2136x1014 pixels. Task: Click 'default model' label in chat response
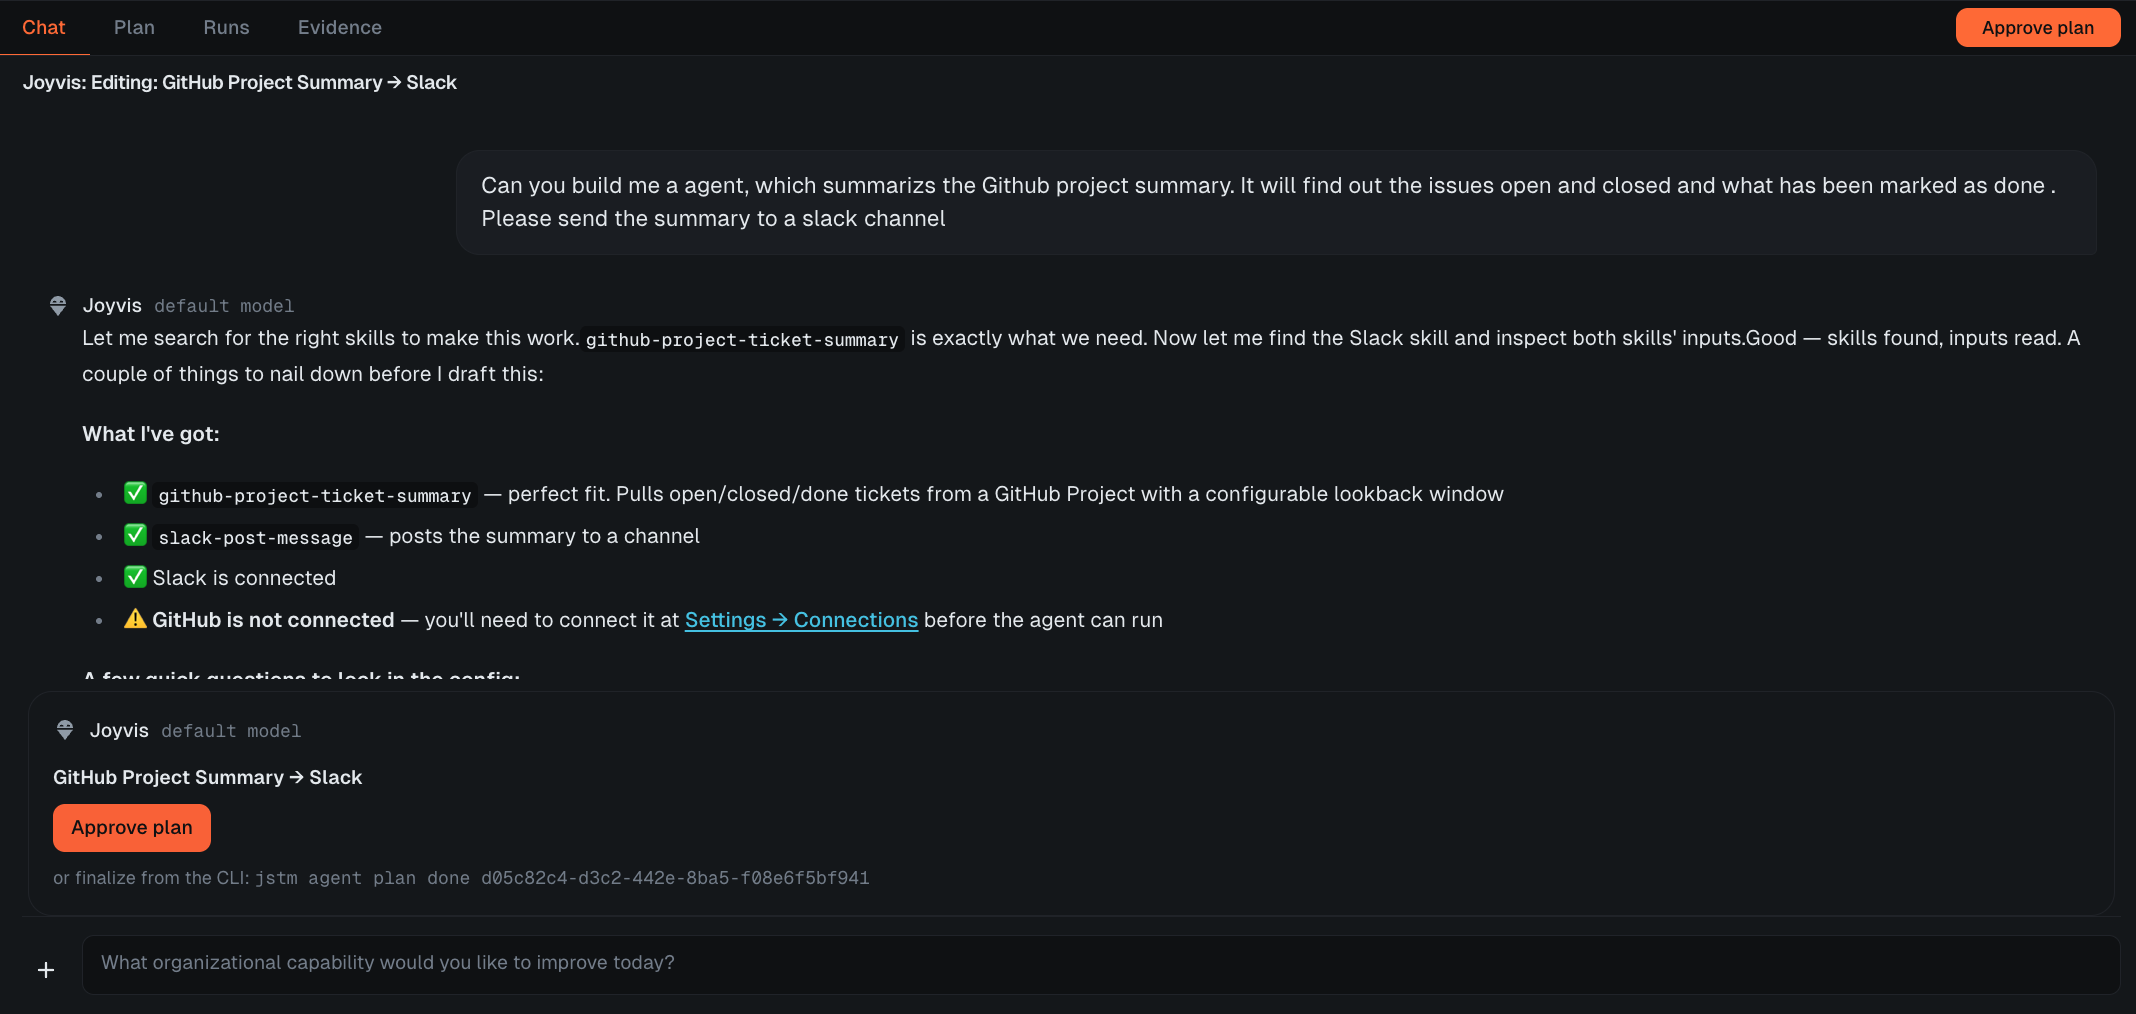(x=224, y=306)
